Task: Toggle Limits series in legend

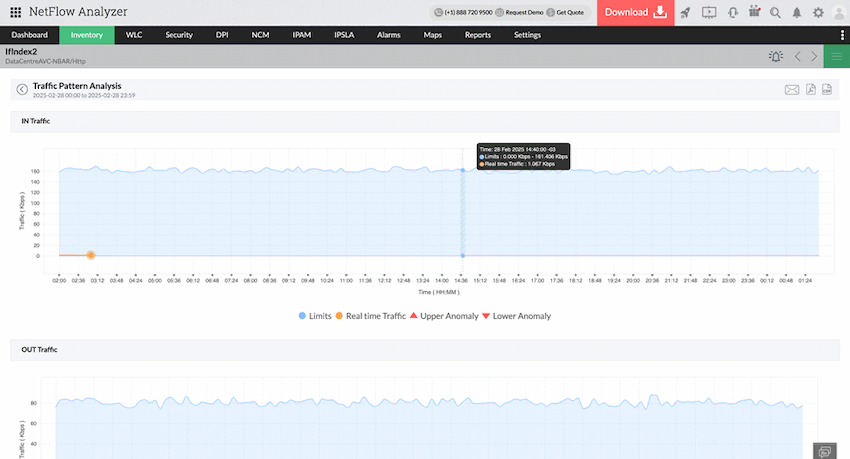Action: click(315, 316)
